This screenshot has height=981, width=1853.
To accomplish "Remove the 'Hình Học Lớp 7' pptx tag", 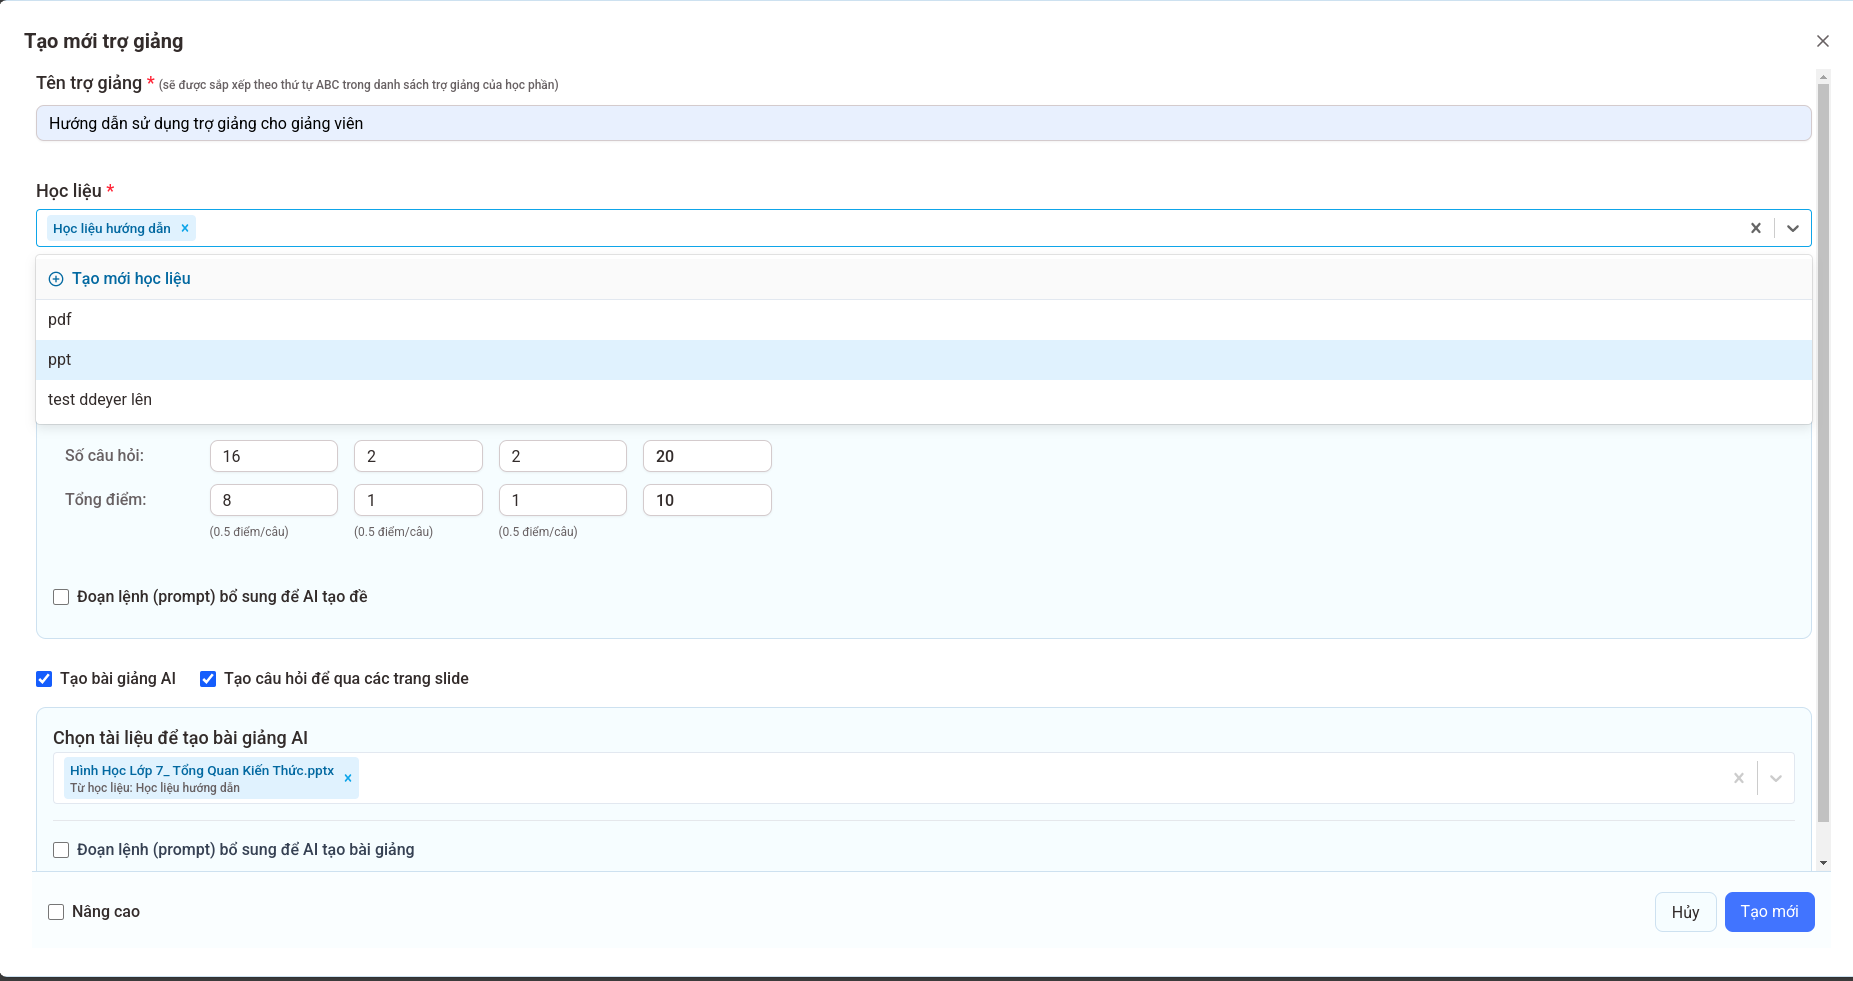I will point(348,778).
